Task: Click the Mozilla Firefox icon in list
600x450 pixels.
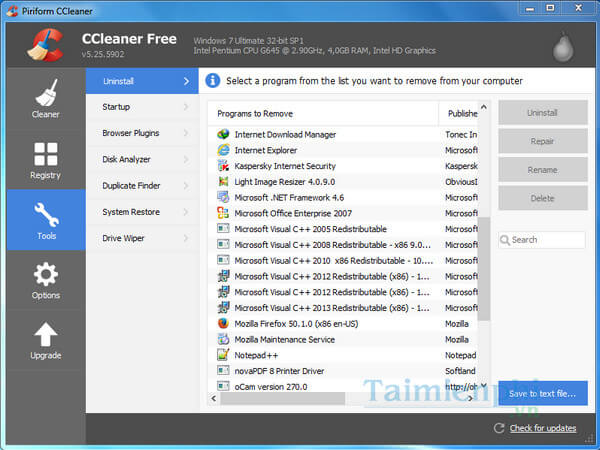Action: pyautogui.click(x=223, y=323)
